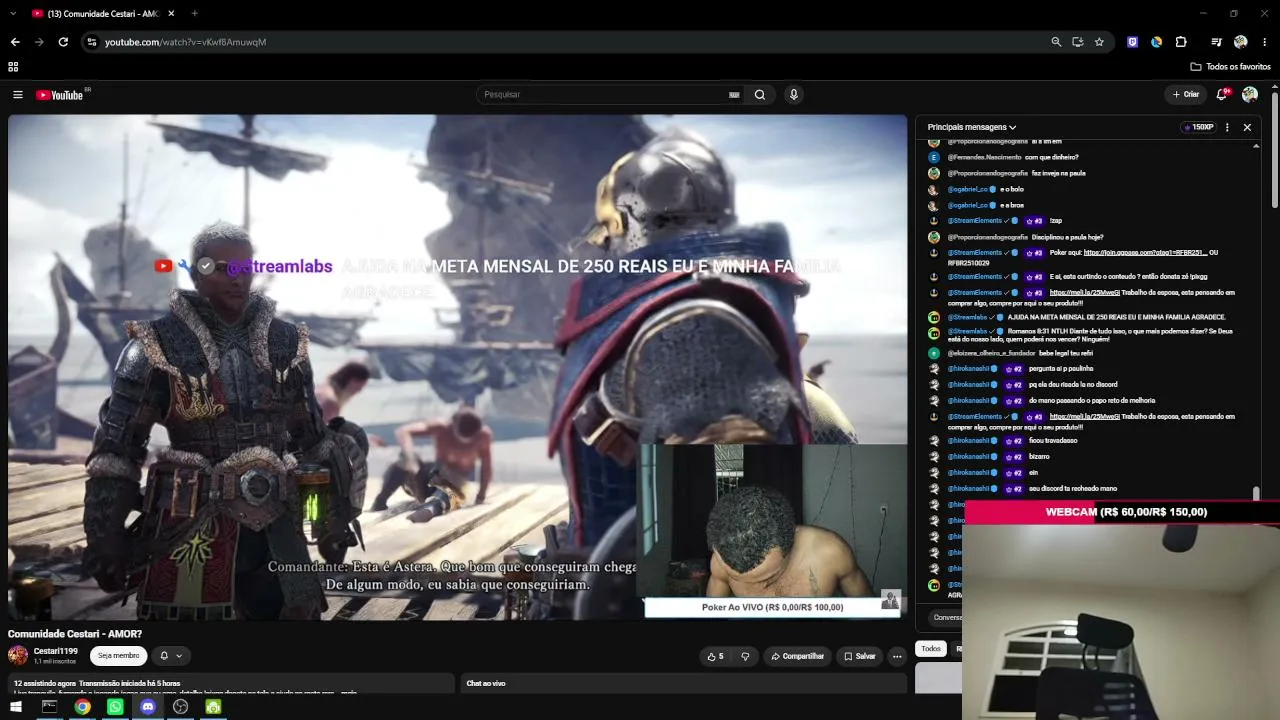
Task: Click the message 'bebe legal teu refri'
Action: (x=1065, y=353)
